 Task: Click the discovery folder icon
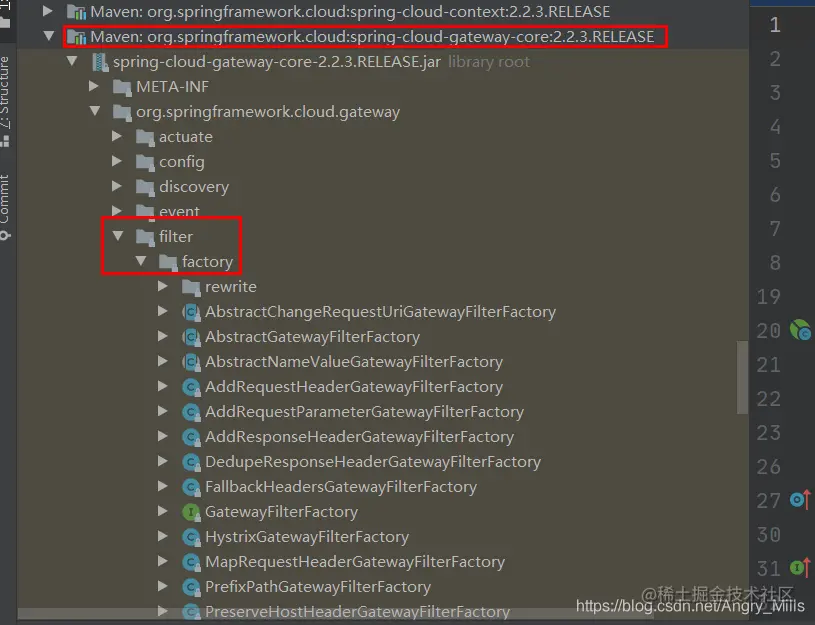pyautogui.click(x=145, y=187)
